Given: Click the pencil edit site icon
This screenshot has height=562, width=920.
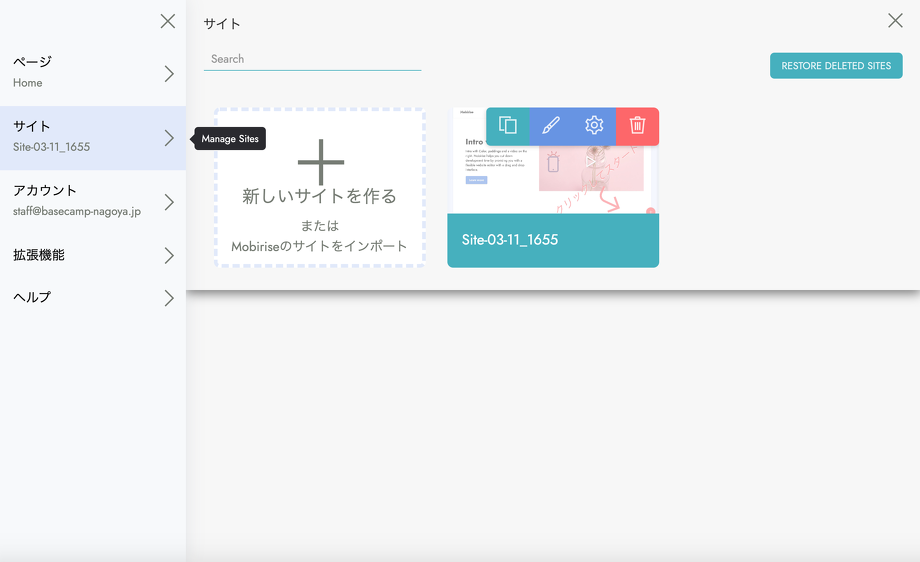Looking at the screenshot, I should point(551,126).
